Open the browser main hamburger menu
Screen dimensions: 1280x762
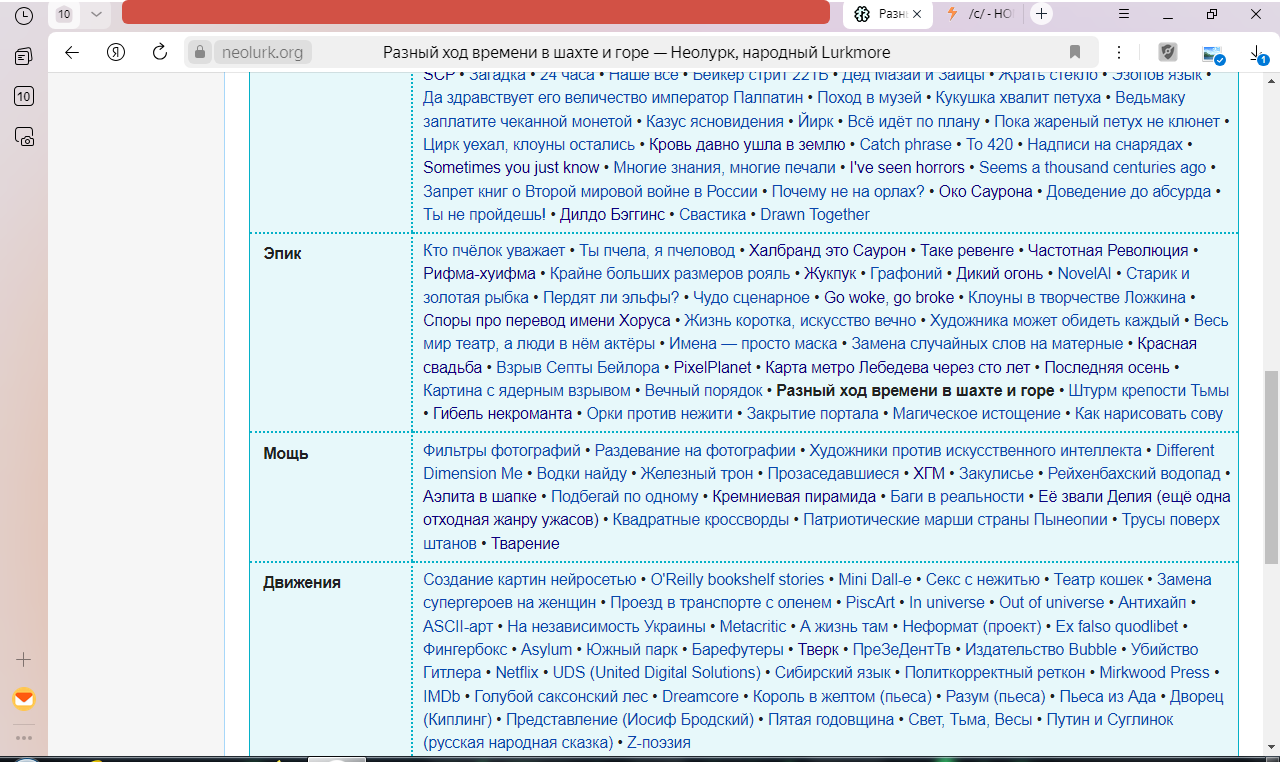point(1124,14)
